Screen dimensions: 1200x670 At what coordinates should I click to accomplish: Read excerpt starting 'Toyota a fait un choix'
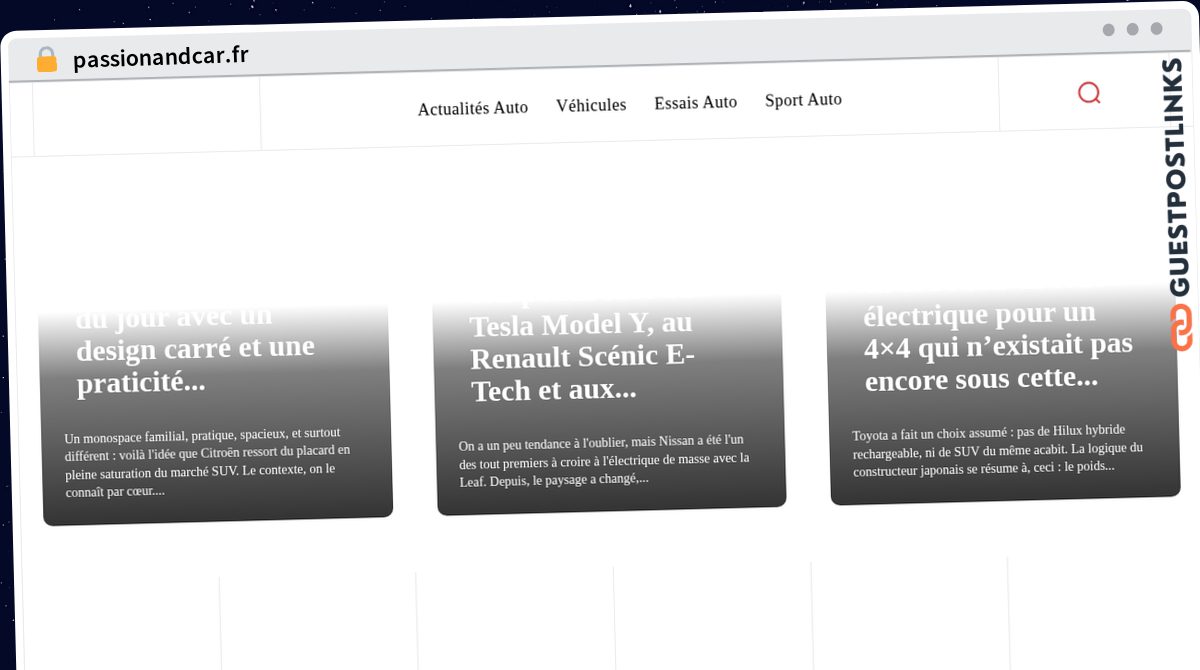tap(998, 451)
